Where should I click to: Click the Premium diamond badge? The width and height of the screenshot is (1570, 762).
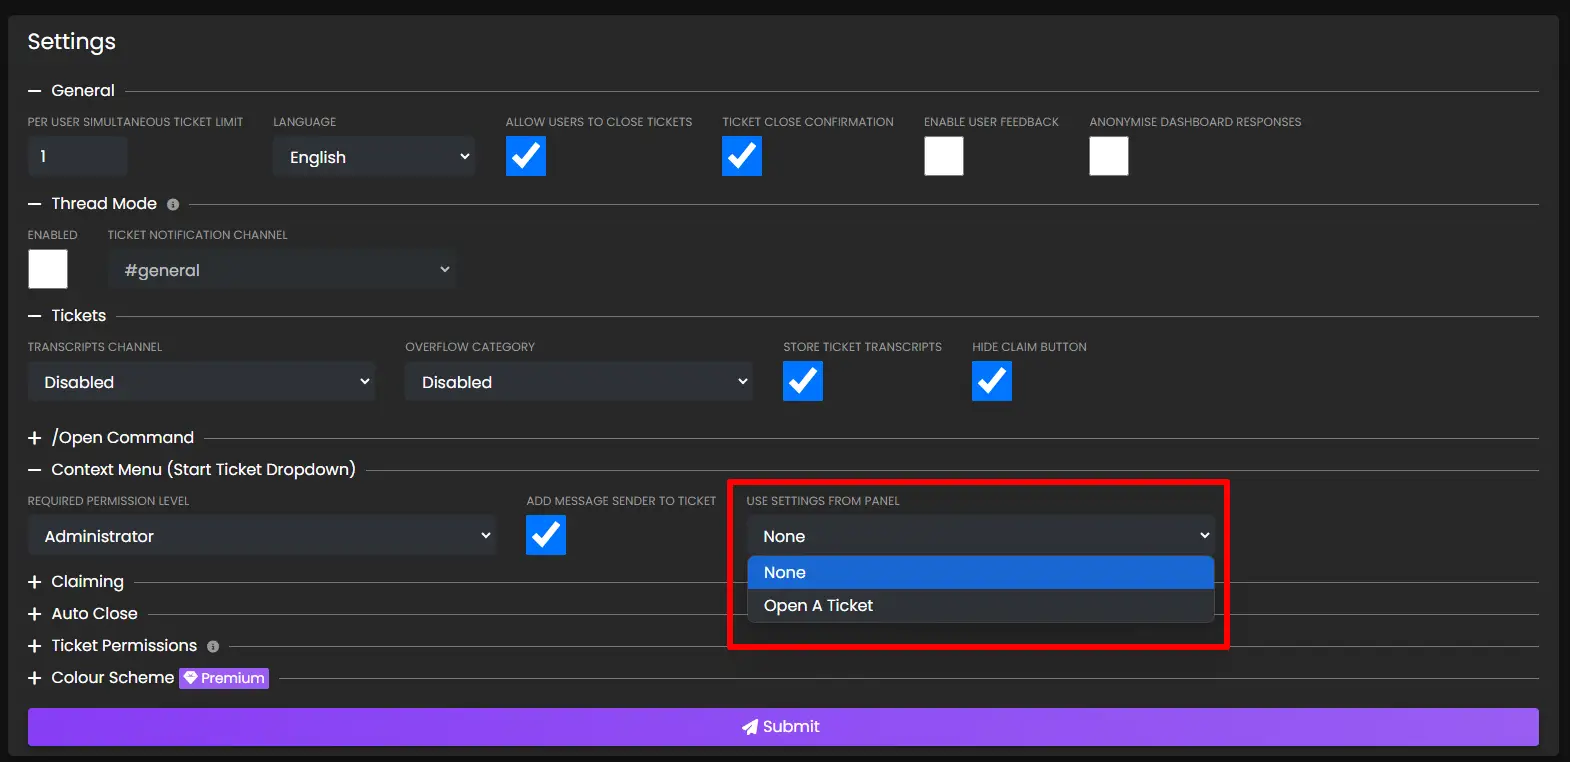coord(224,678)
